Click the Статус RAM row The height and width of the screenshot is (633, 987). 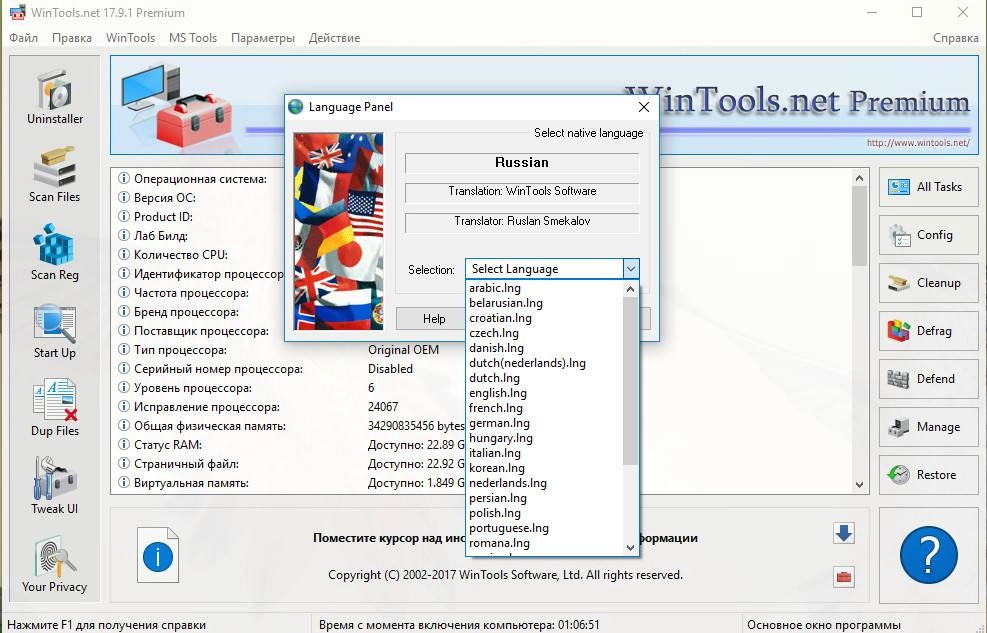click(290, 445)
